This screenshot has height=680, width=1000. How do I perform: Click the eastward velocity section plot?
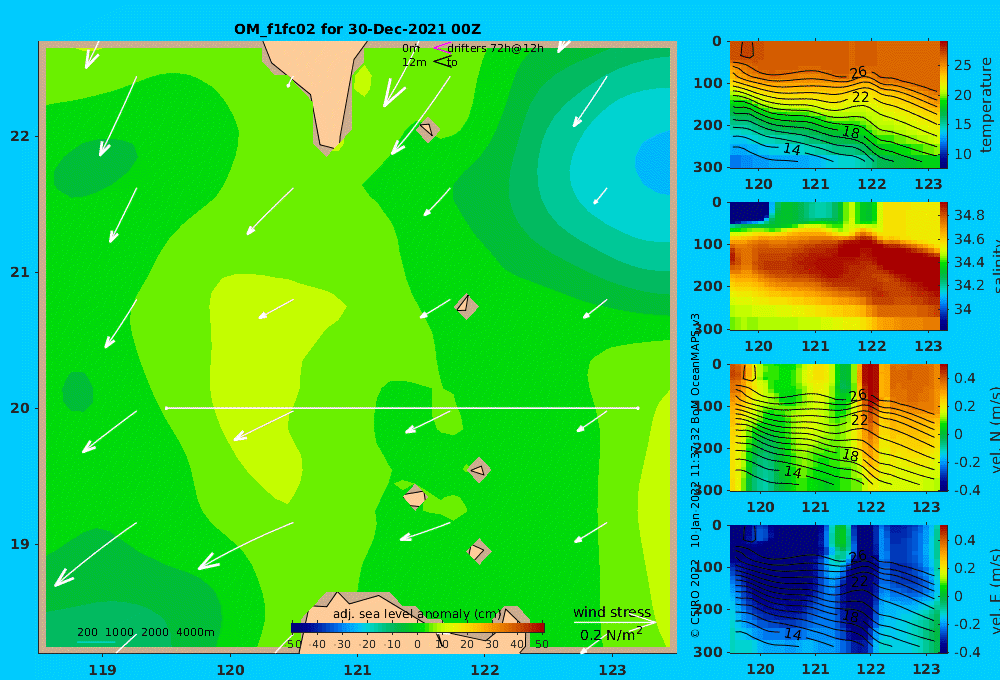[834, 589]
